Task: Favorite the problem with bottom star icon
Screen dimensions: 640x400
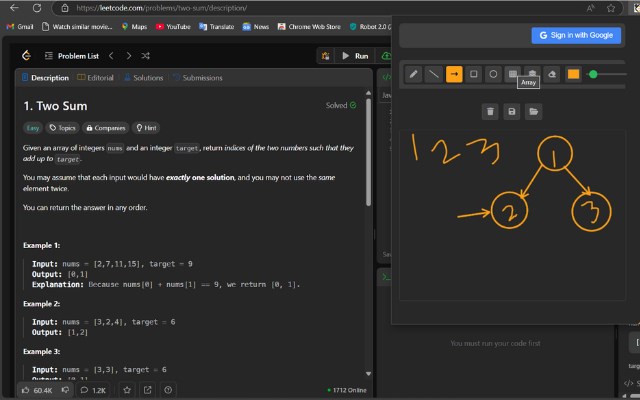Action: point(127,390)
